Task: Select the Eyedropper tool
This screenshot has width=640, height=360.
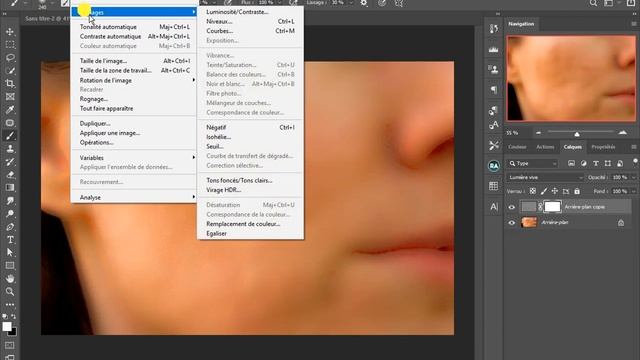Action: tap(10, 110)
